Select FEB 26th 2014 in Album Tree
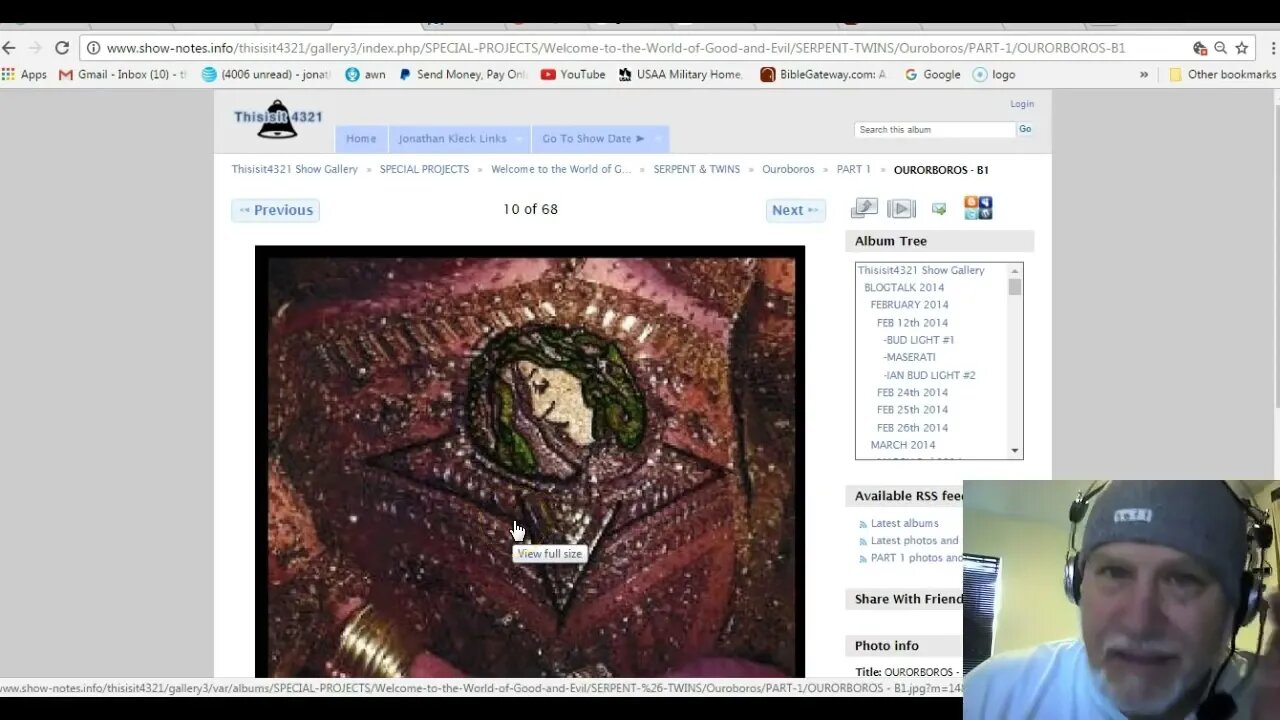 (x=912, y=428)
